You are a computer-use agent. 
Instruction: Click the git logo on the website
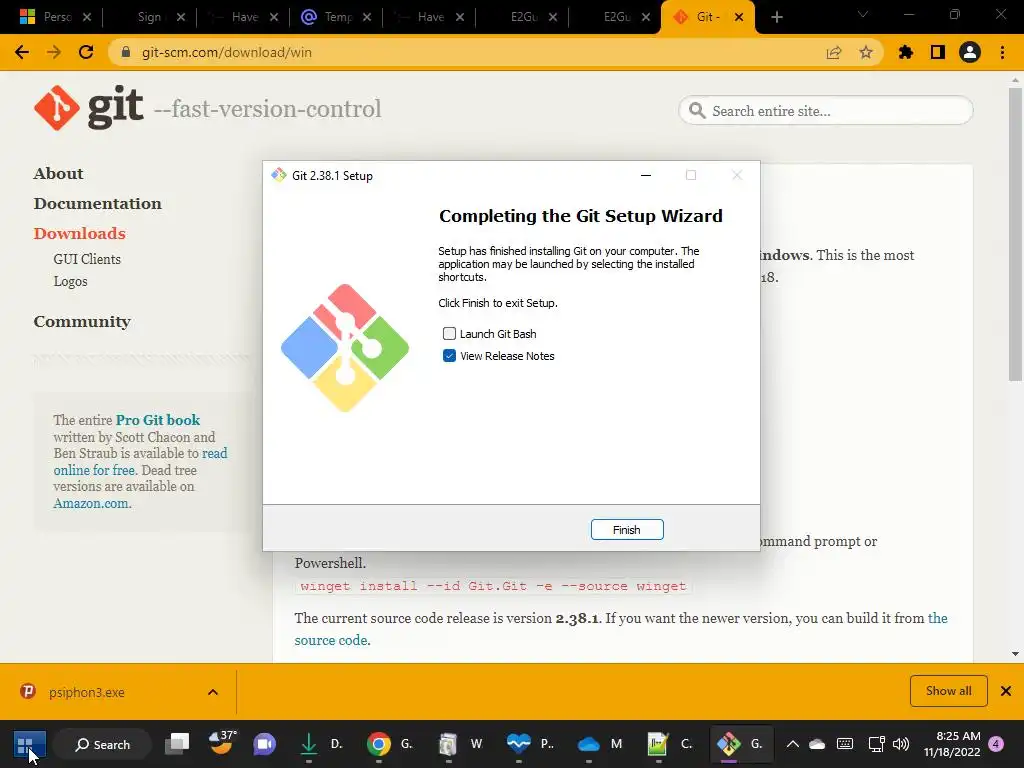[x=89, y=107]
